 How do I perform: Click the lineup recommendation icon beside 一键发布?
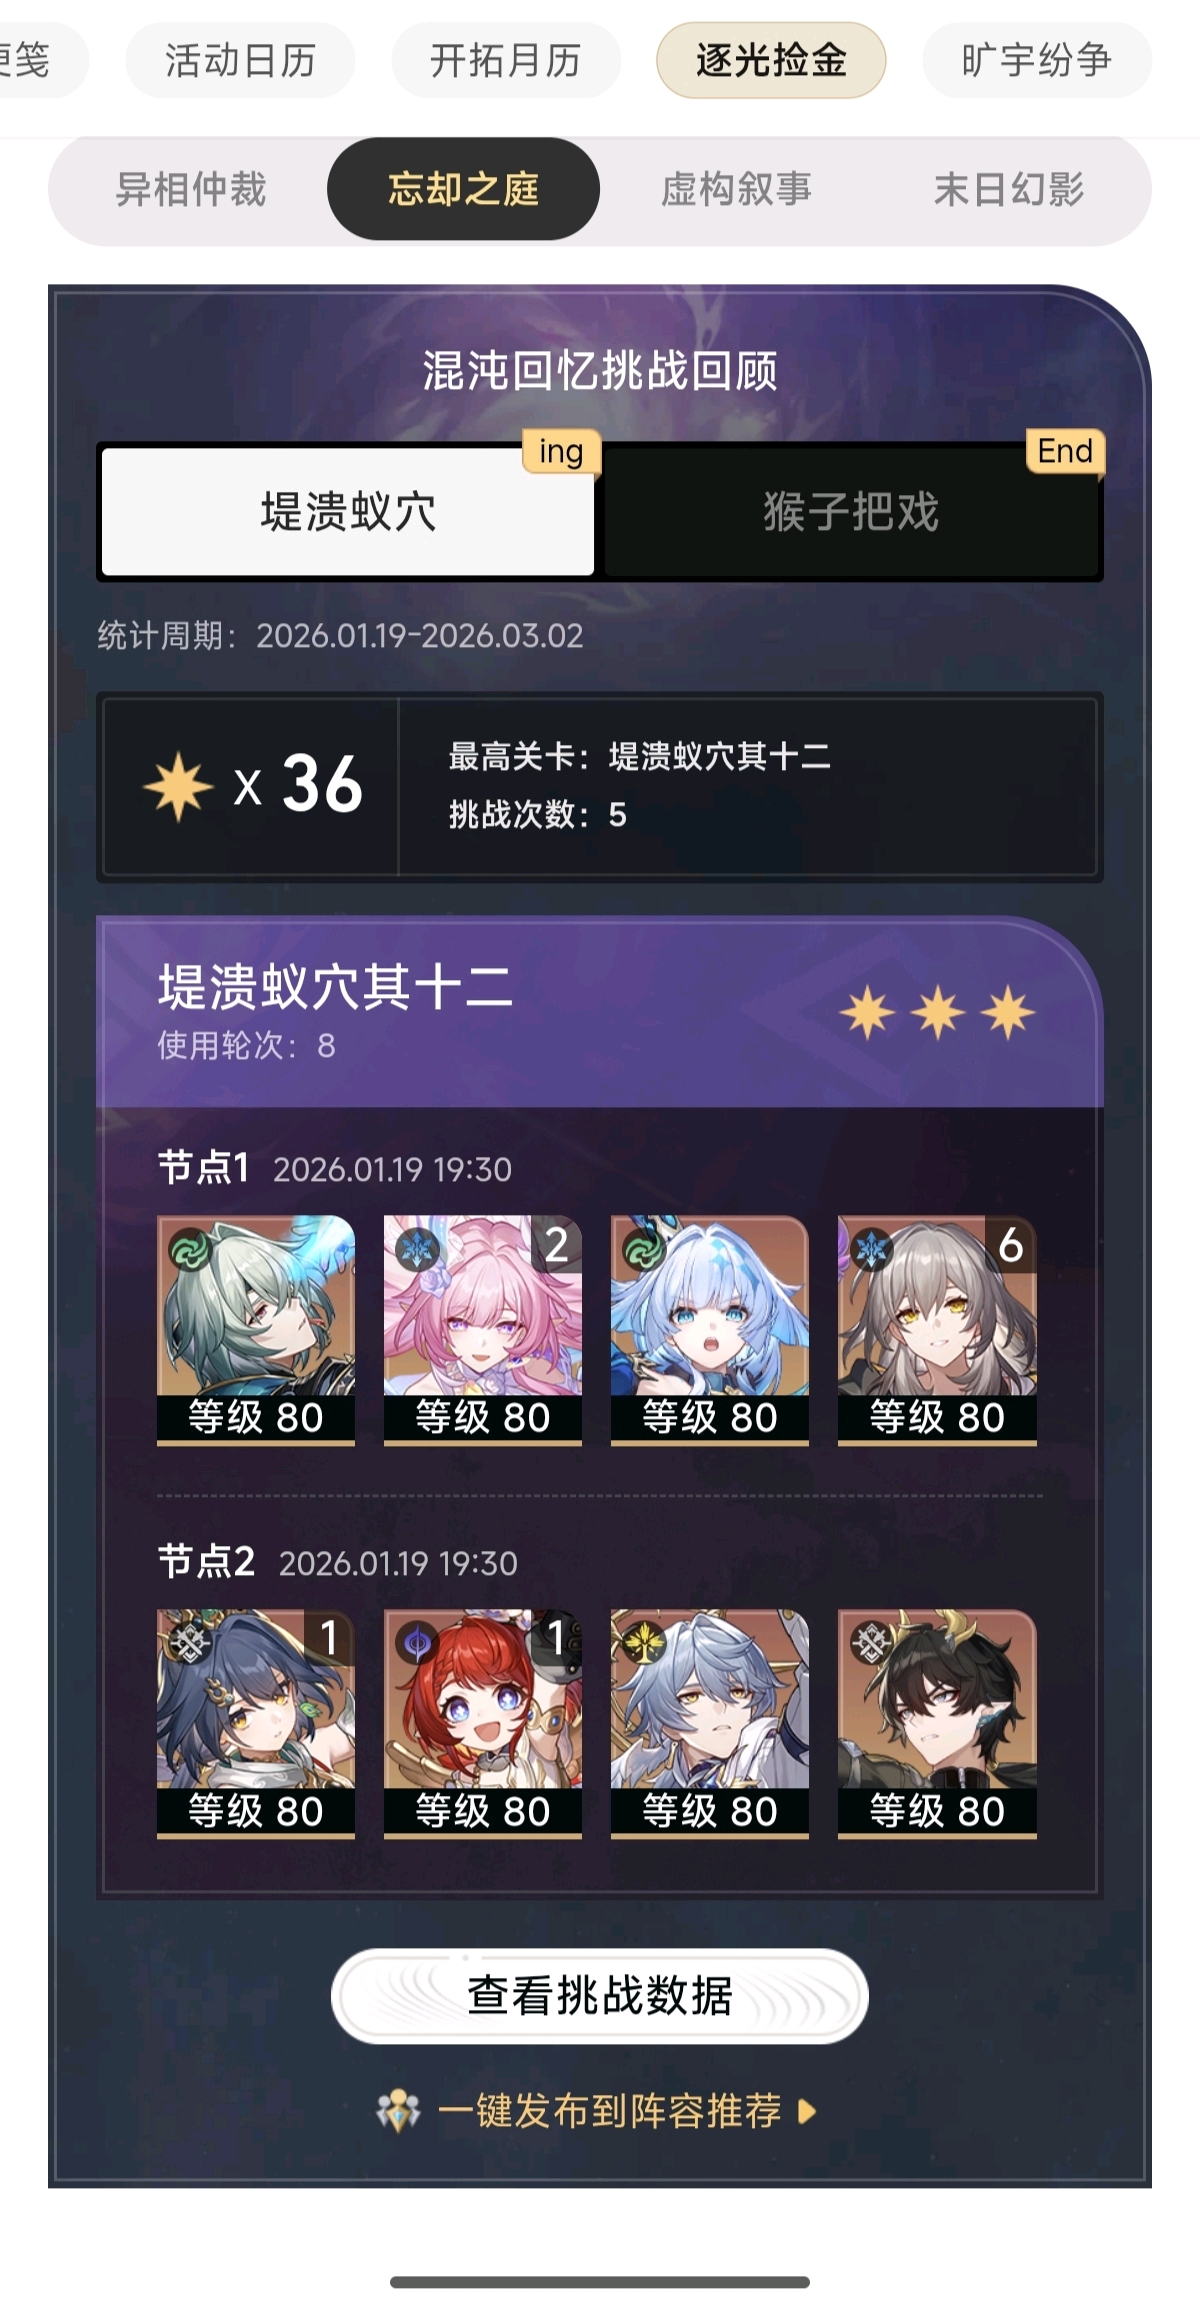point(398,2111)
